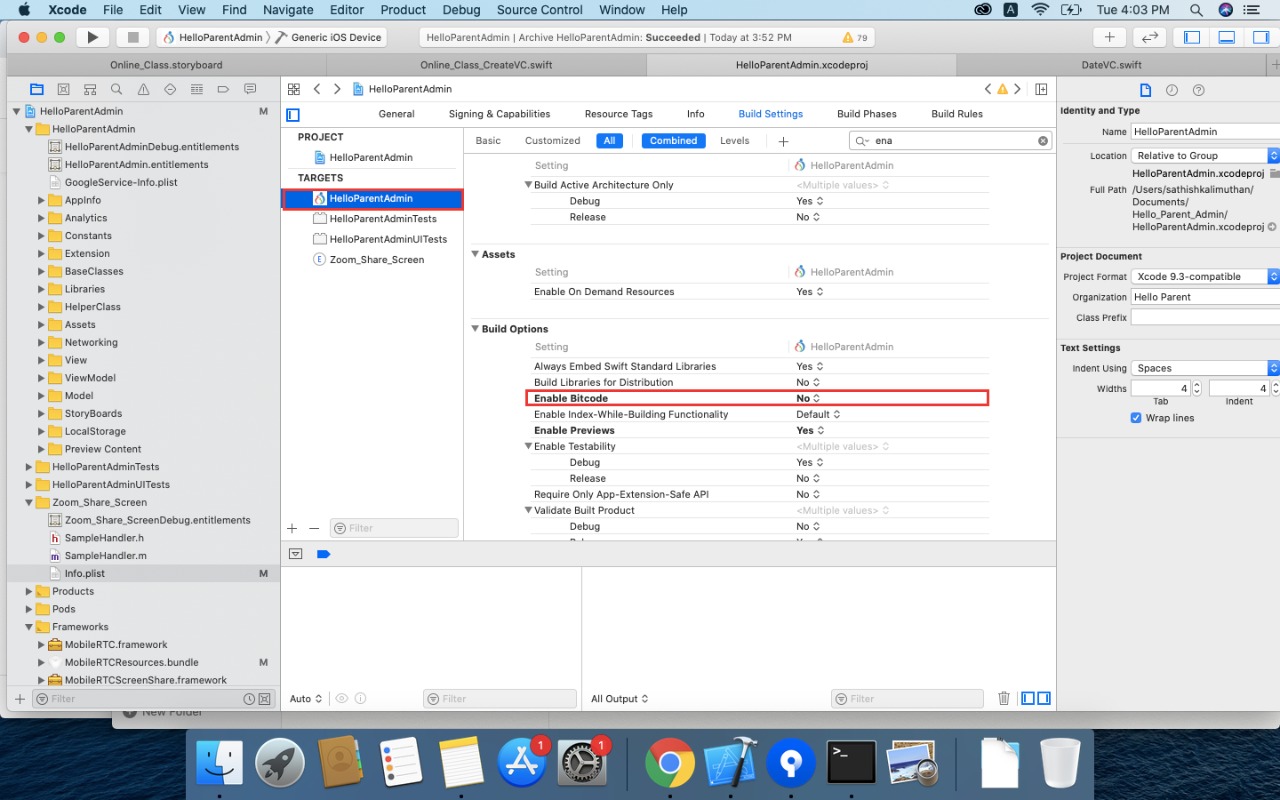1280x800 pixels.
Task: Remove the selected target with minus button
Action: pyautogui.click(x=314, y=528)
